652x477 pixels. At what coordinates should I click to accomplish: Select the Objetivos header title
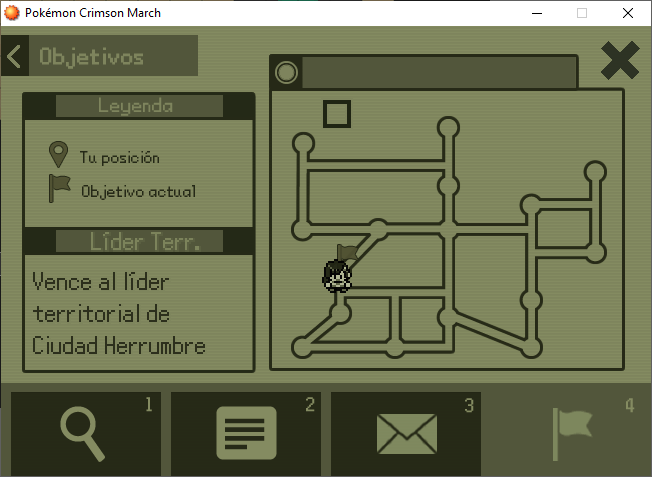point(92,57)
